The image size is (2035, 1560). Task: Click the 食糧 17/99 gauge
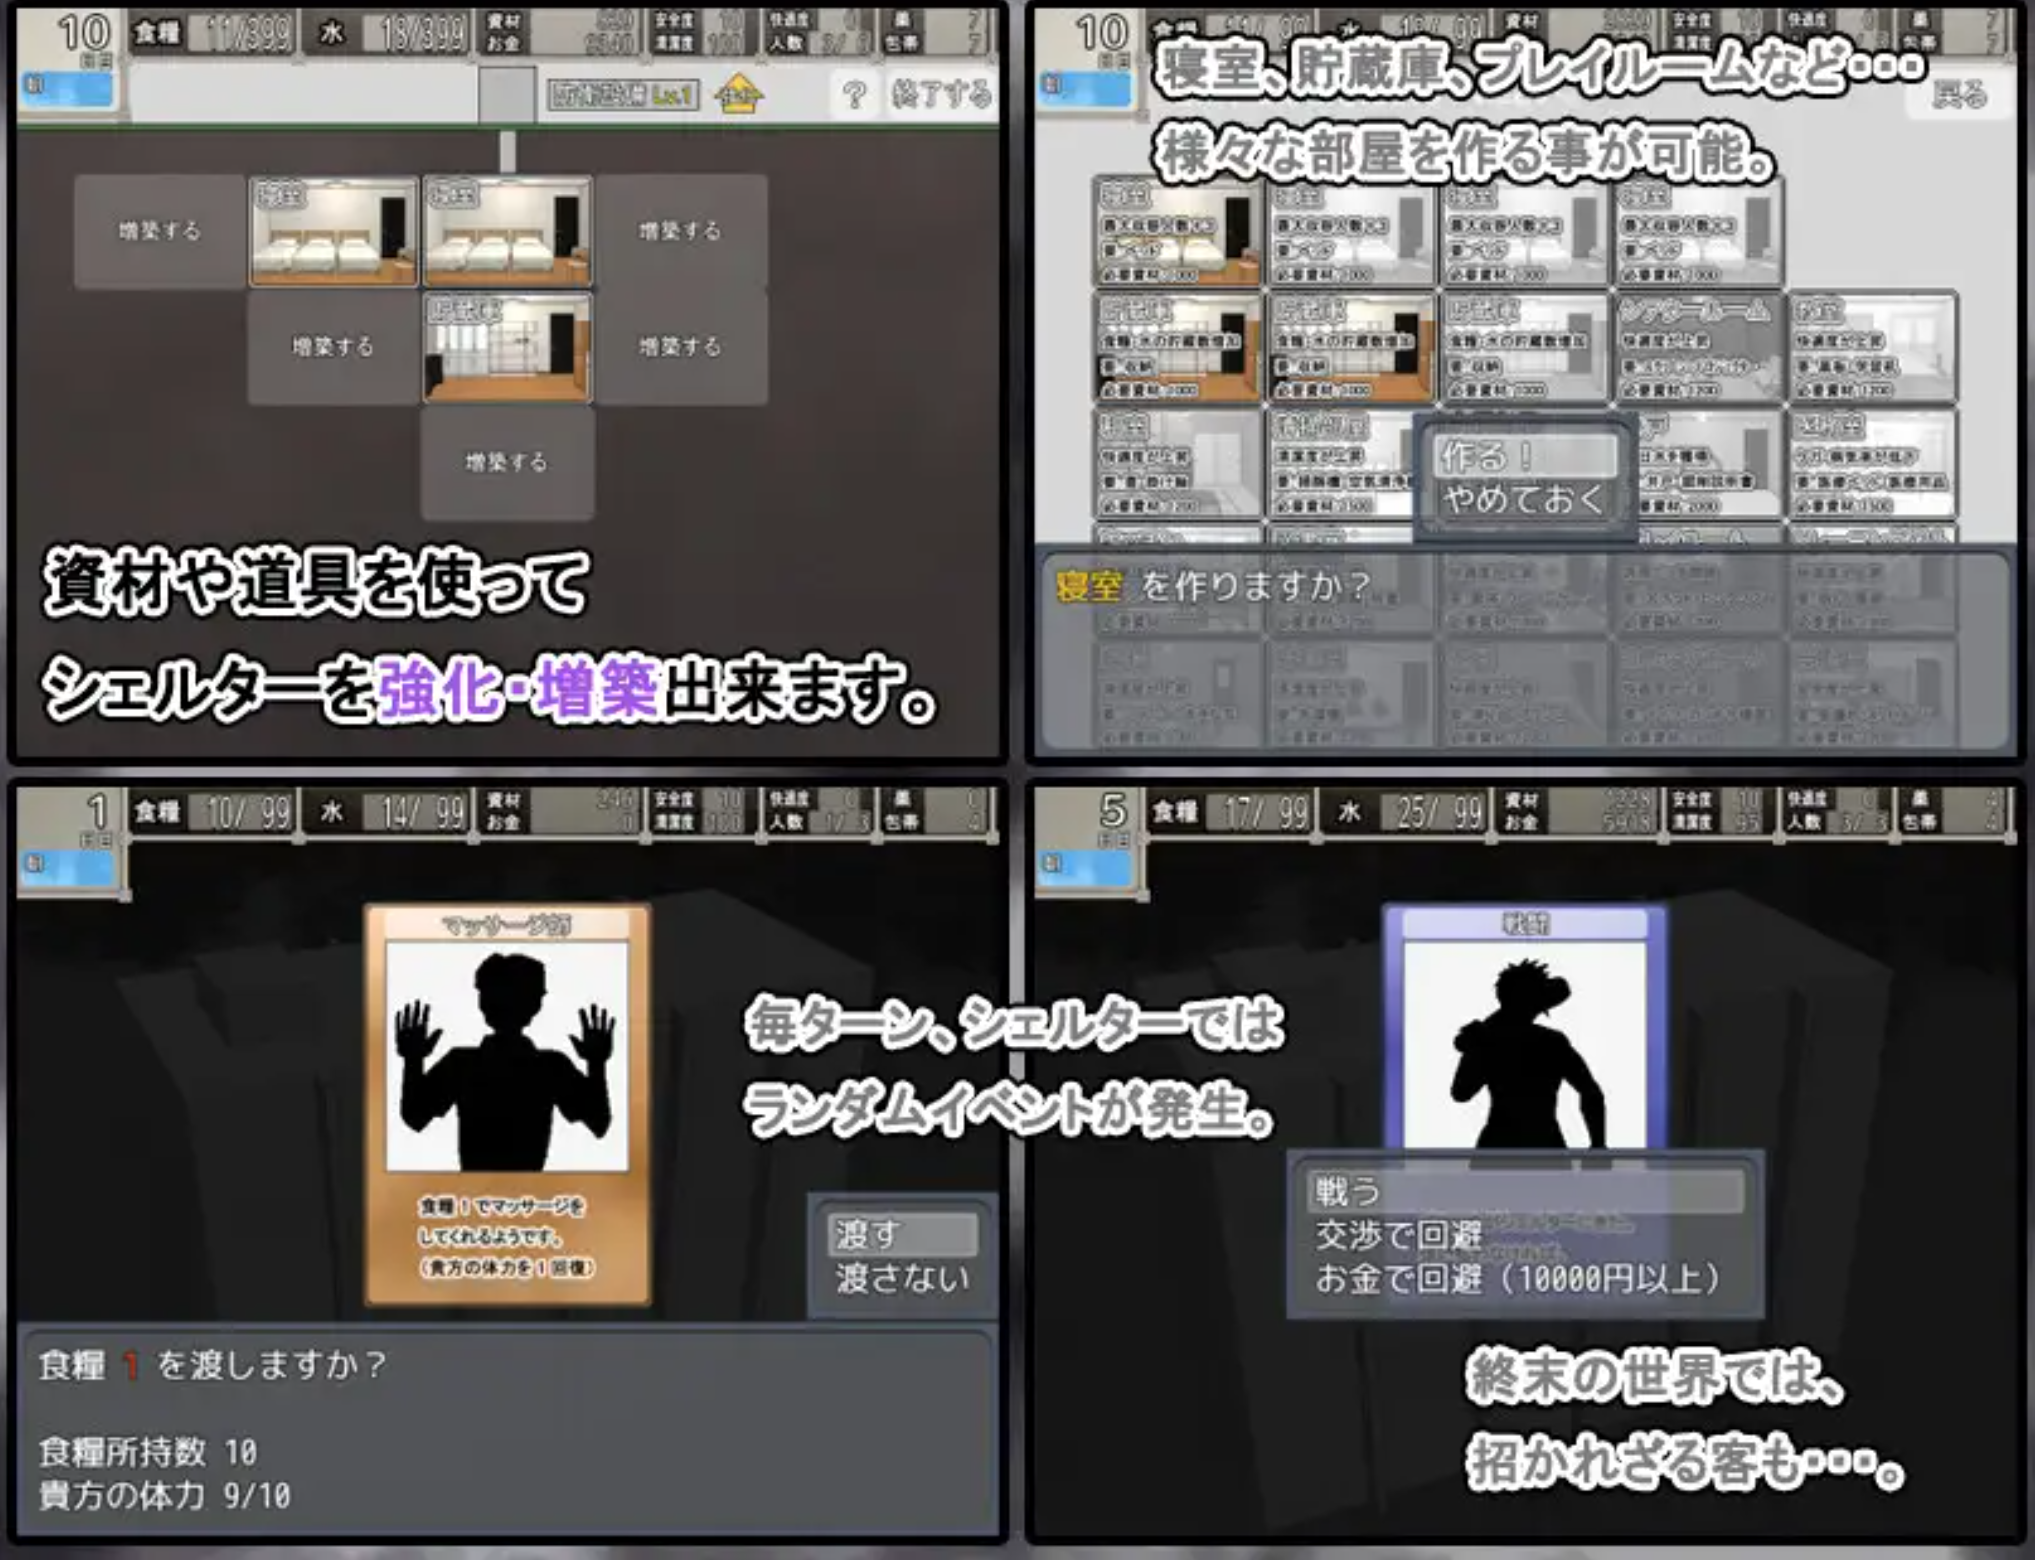tap(1231, 811)
